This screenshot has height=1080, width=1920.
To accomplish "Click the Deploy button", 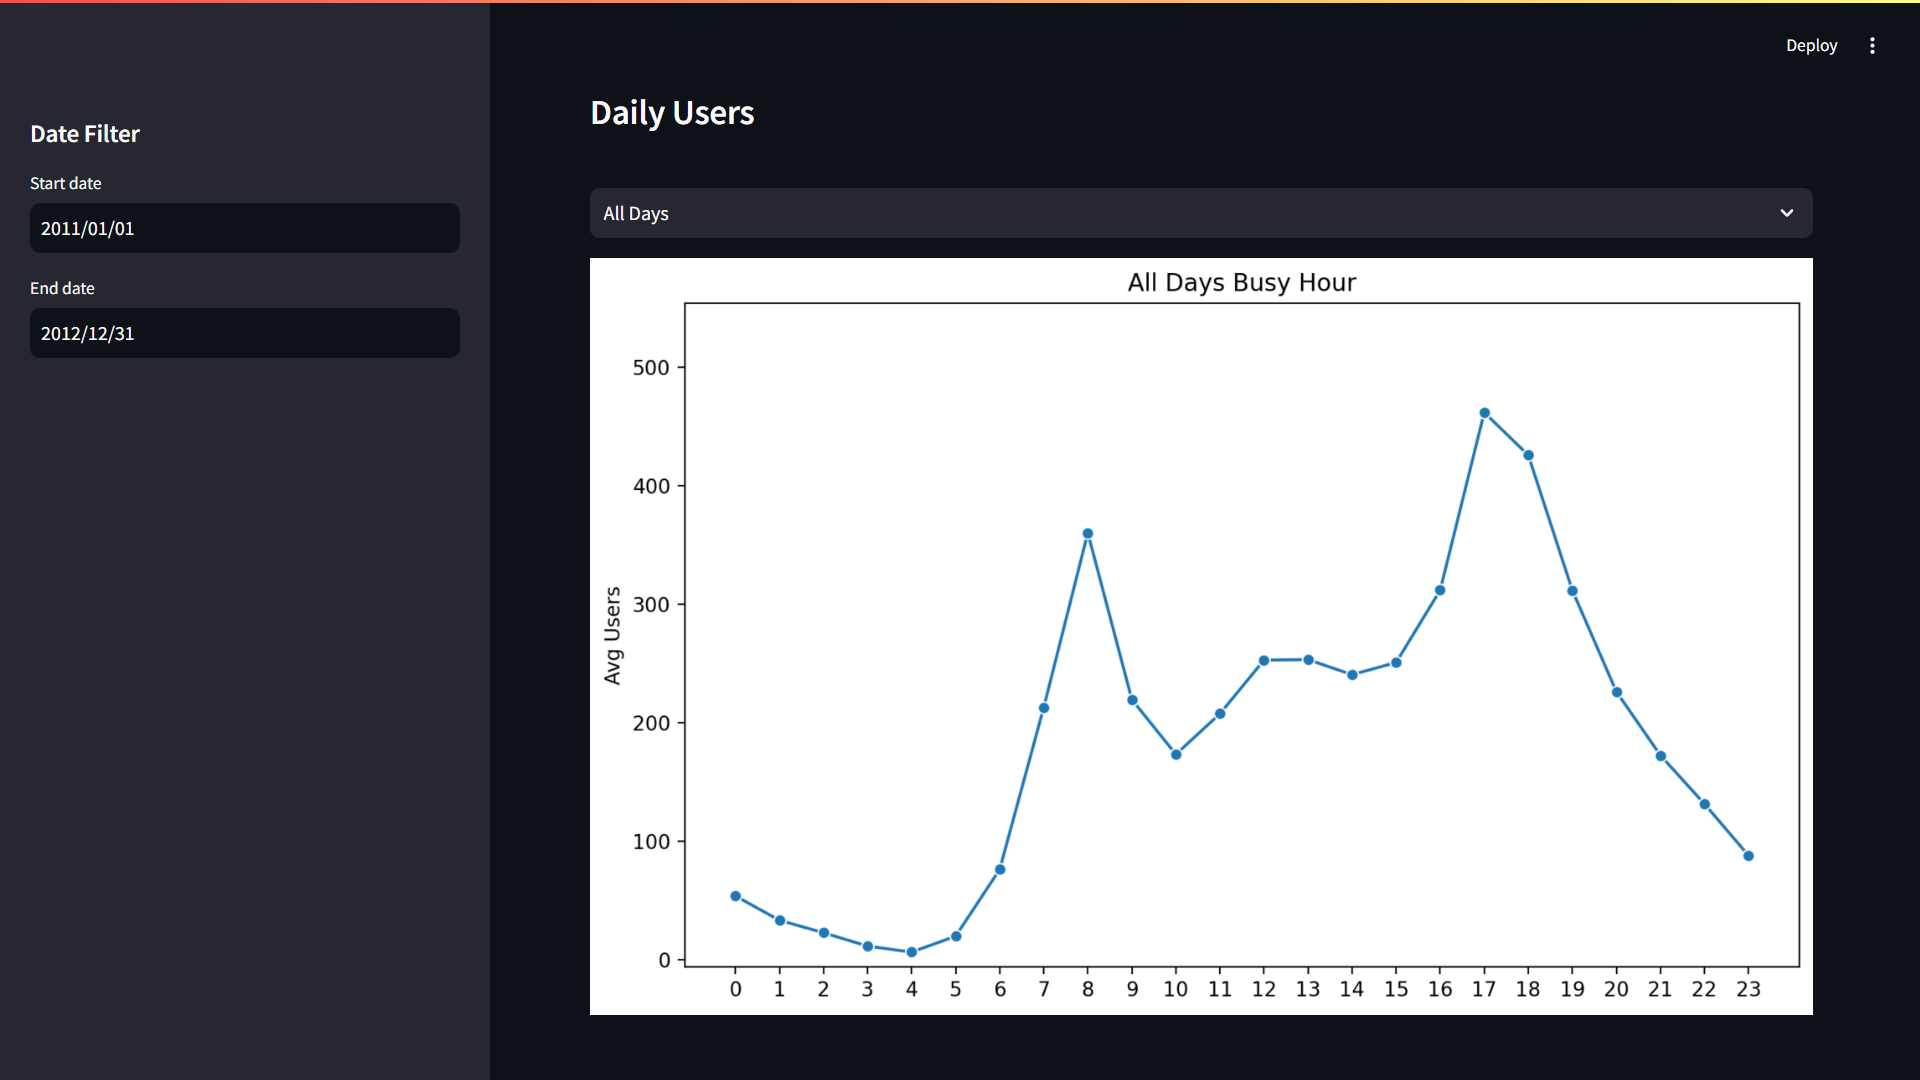I will pos(1811,46).
